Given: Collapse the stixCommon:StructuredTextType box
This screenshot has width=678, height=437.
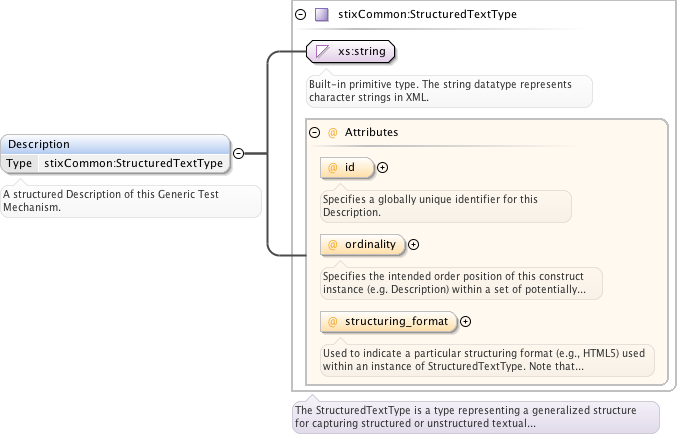Looking at the screenshot, I should 300,15.
